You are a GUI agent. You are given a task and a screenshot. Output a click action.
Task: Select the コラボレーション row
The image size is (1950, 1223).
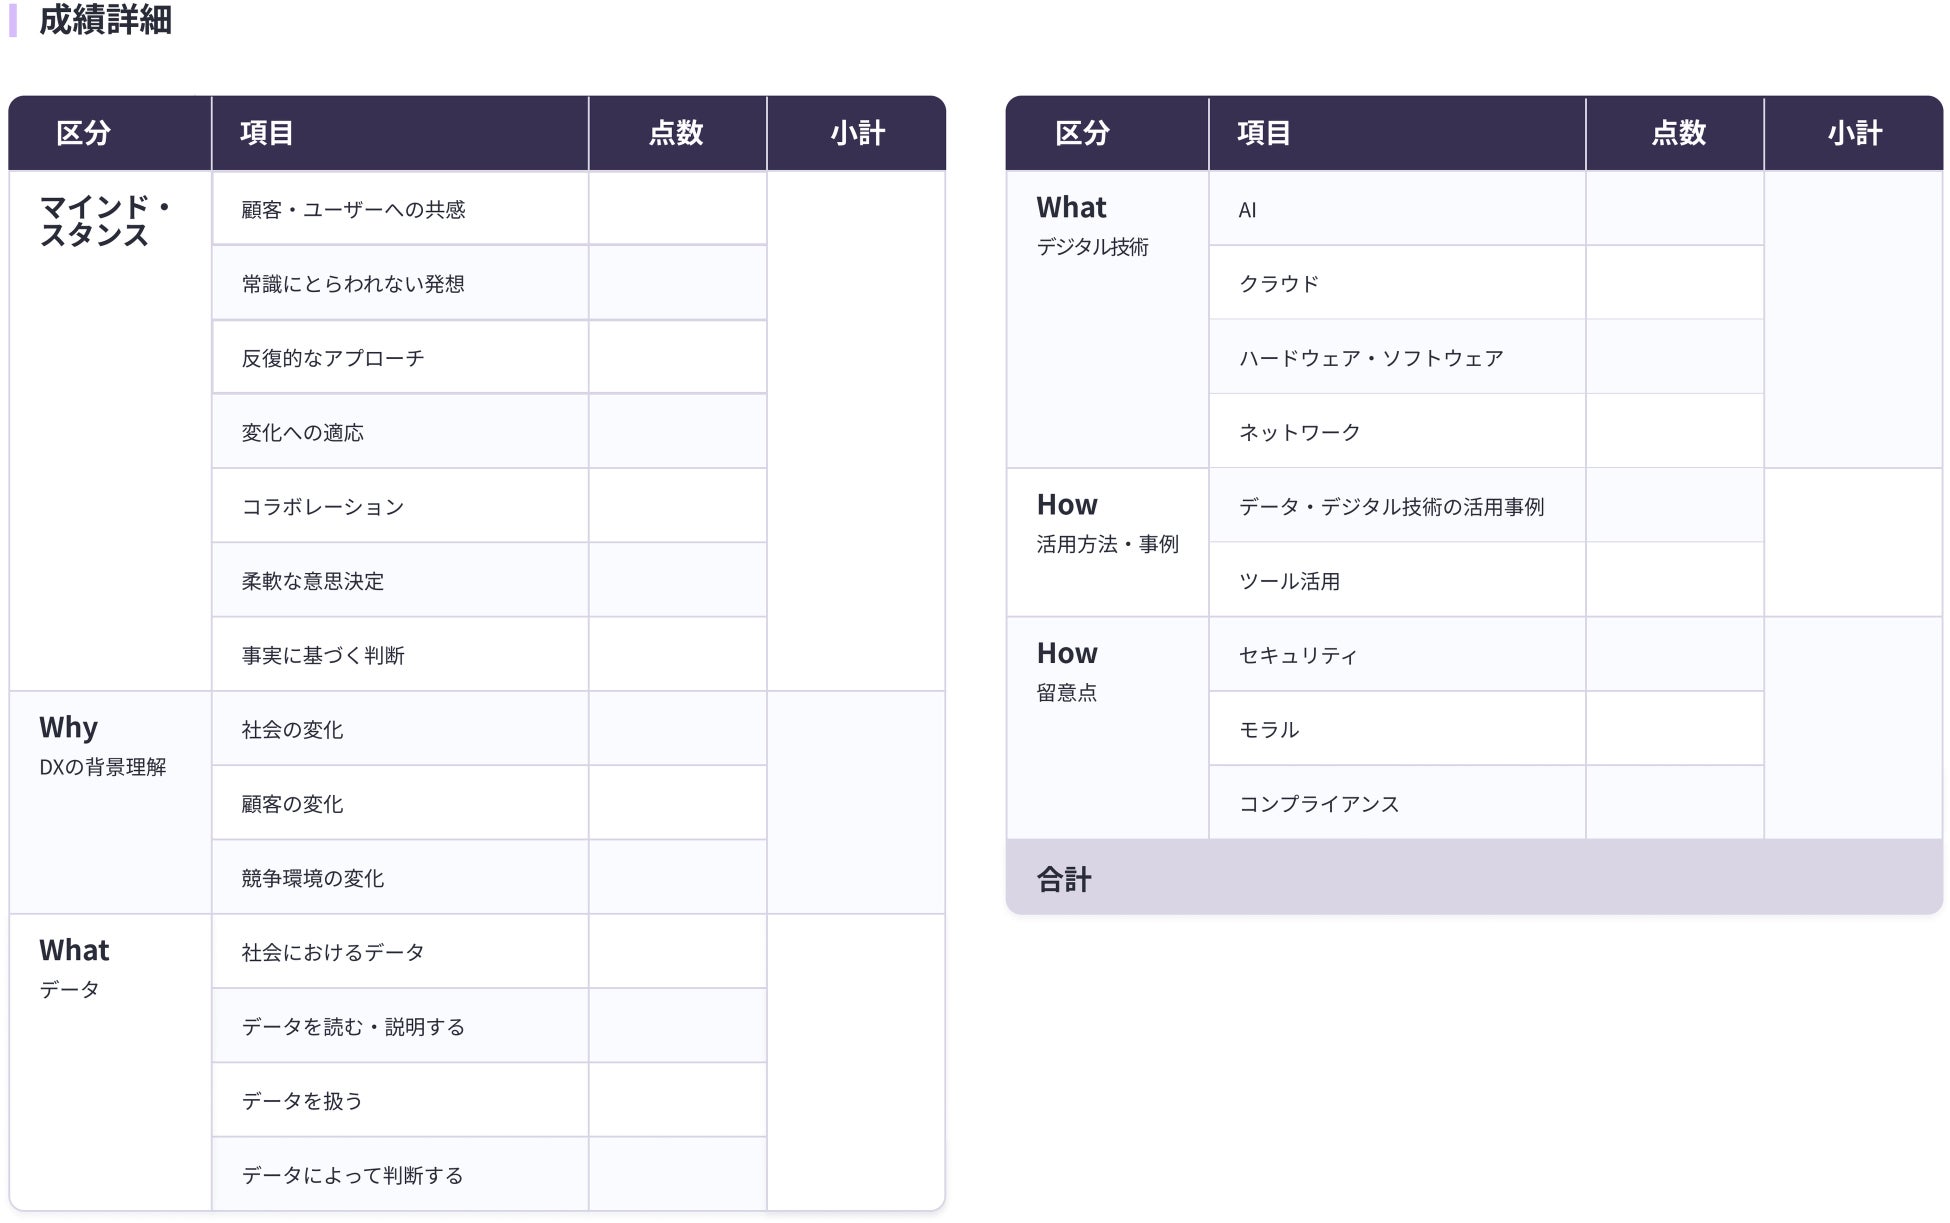pos(323,507)
